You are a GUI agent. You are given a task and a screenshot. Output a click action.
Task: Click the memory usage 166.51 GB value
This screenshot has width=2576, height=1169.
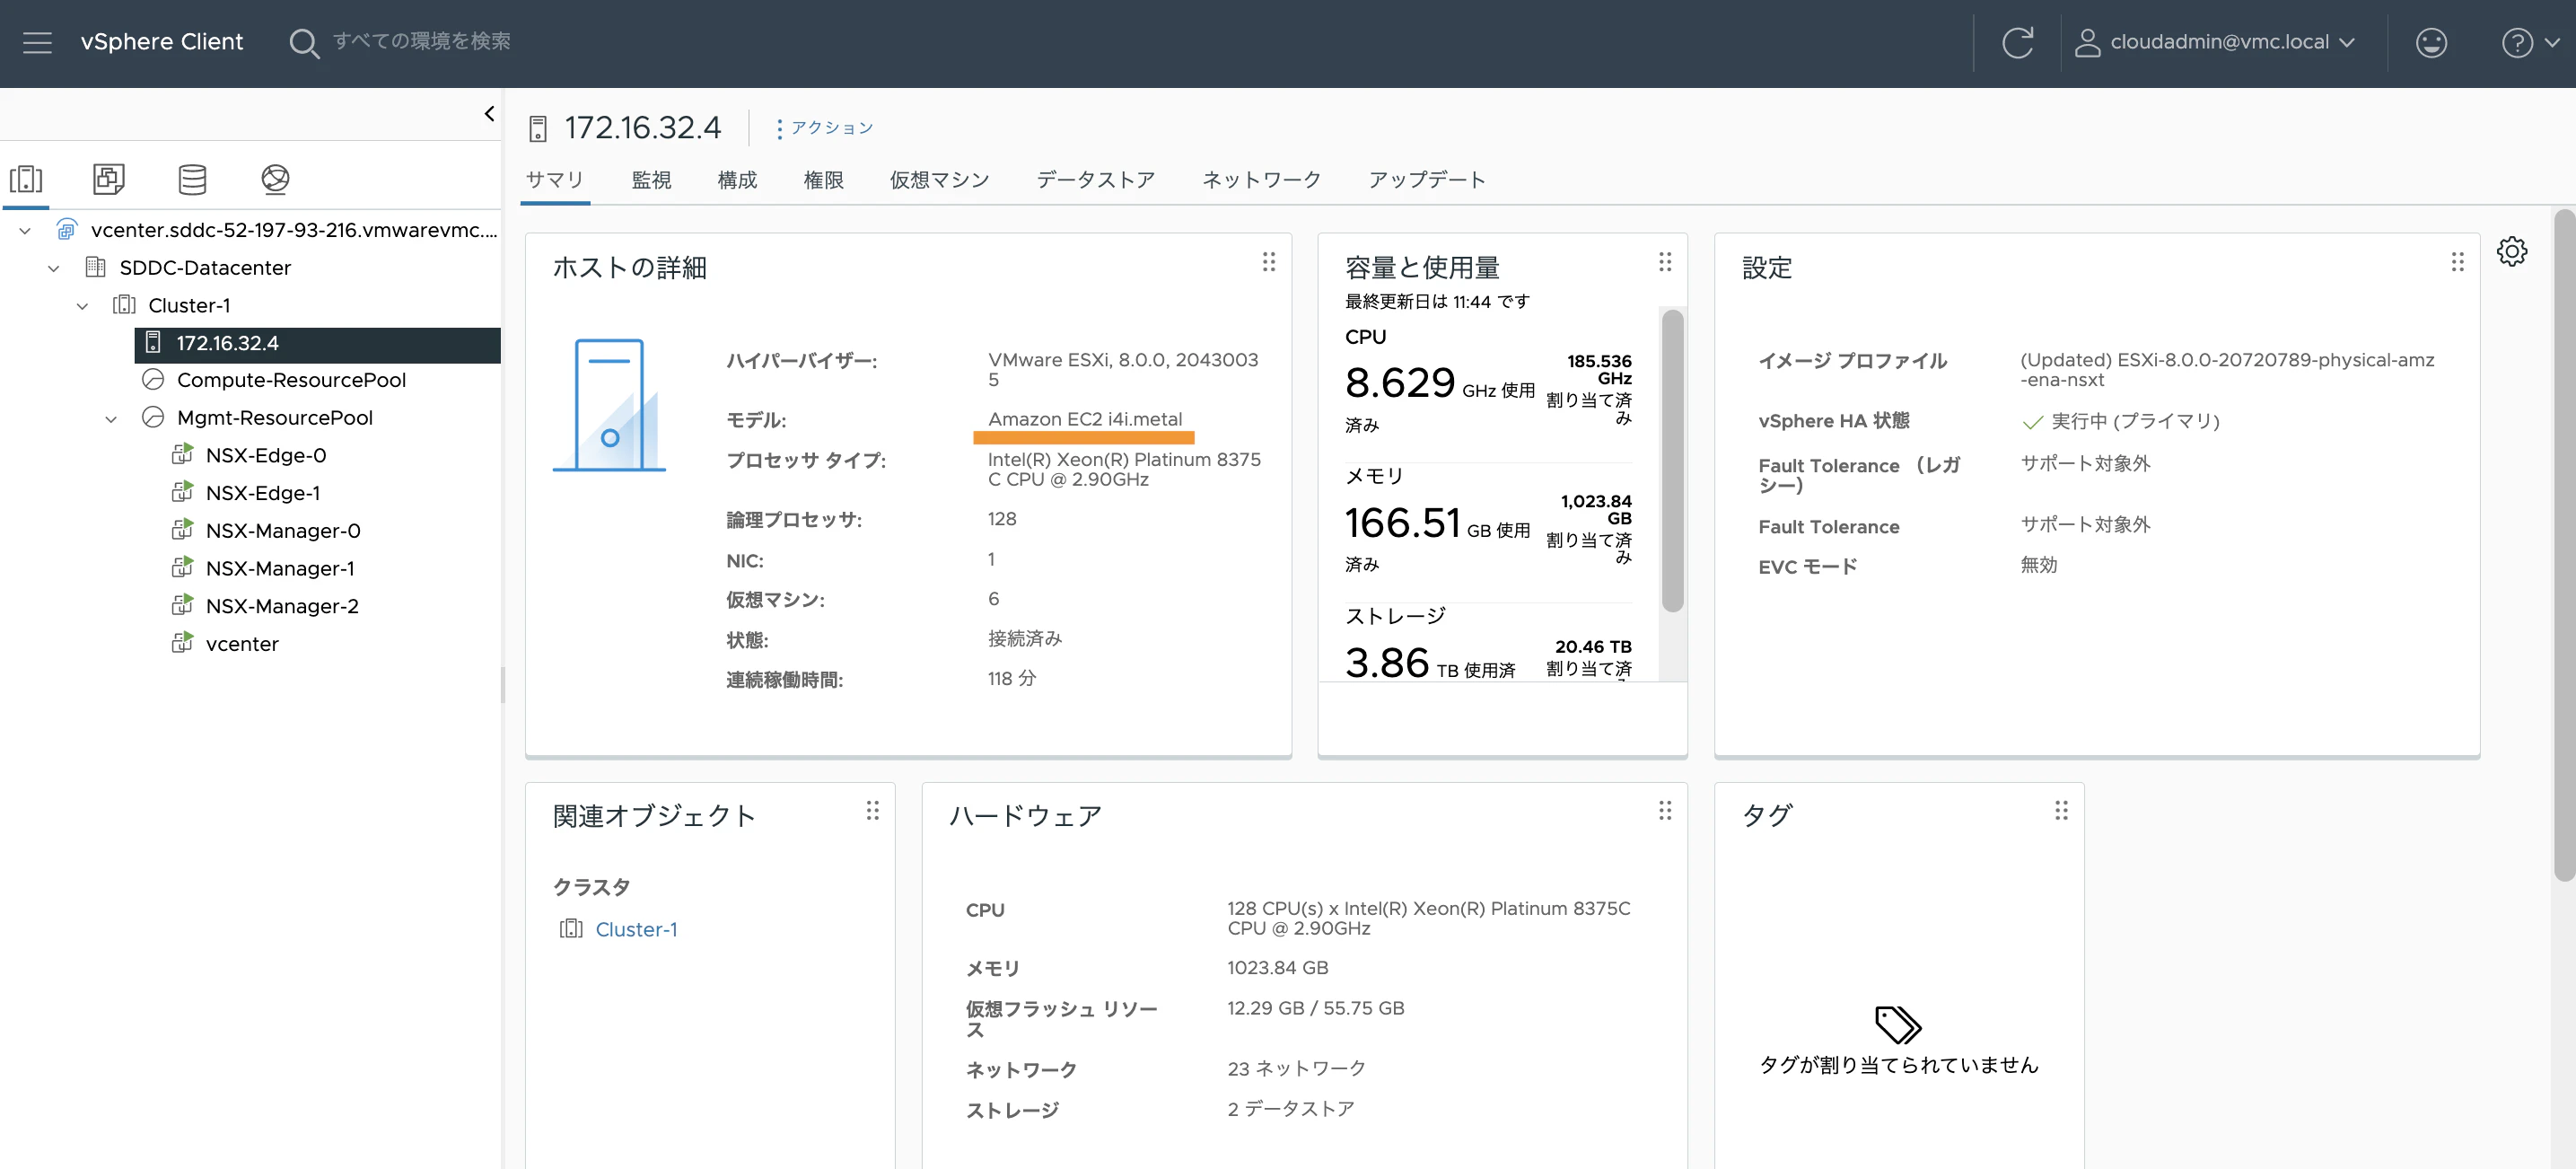tap(1402, 524)
